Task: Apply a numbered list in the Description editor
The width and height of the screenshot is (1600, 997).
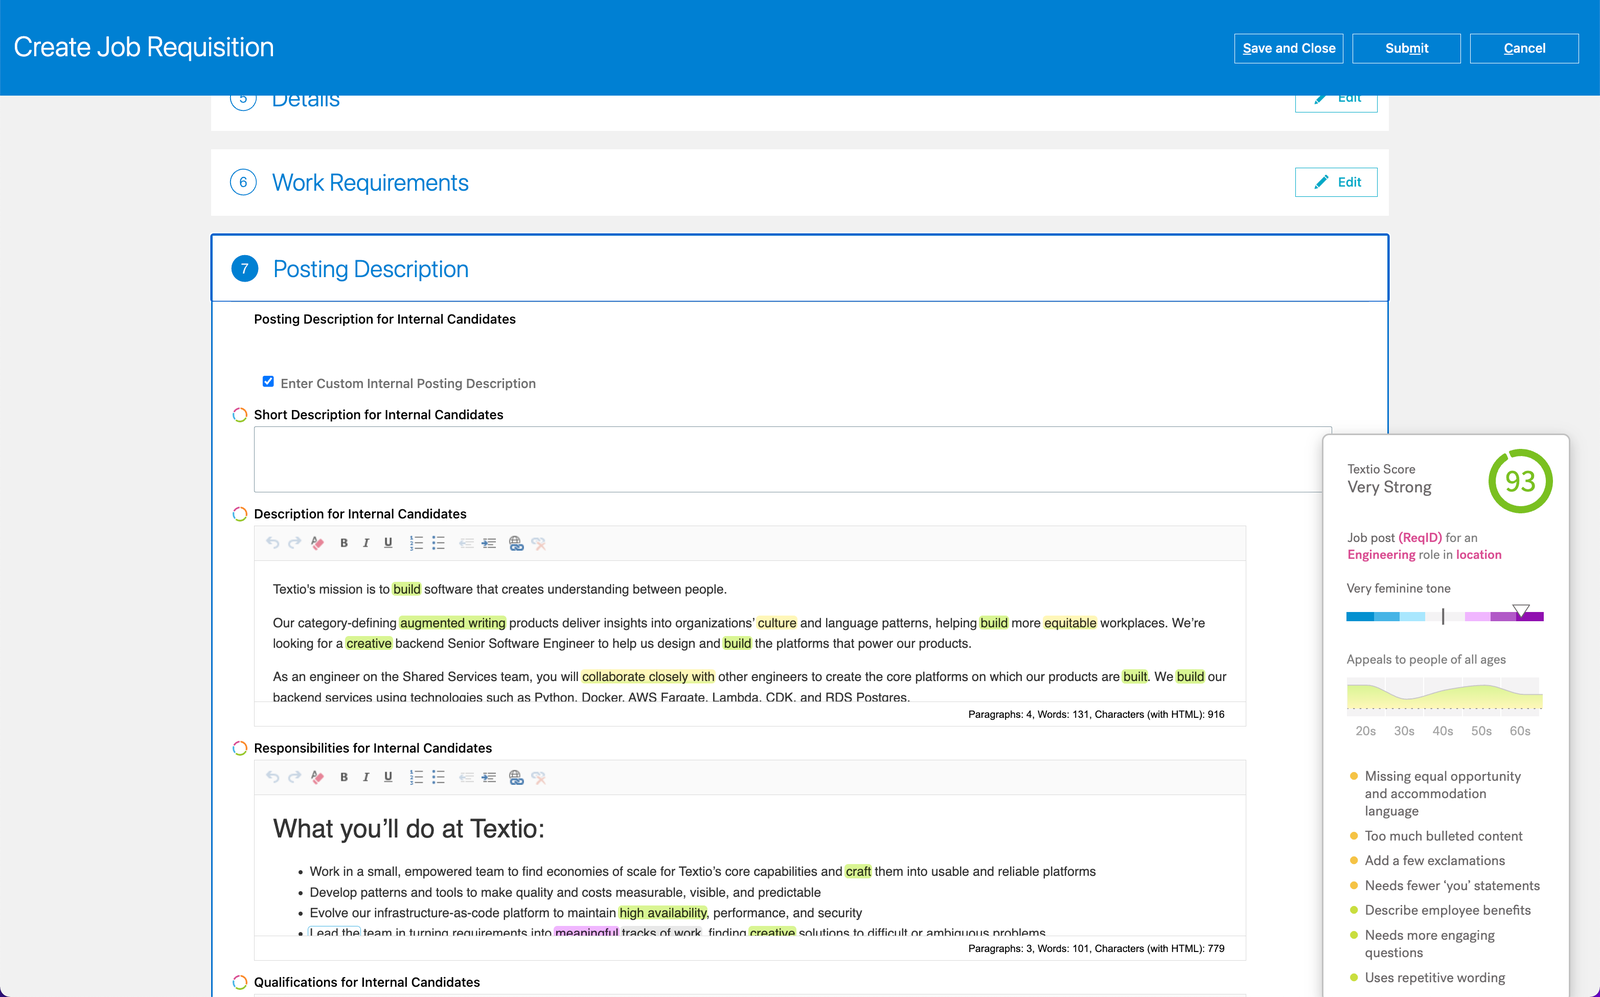Action: 416,543
